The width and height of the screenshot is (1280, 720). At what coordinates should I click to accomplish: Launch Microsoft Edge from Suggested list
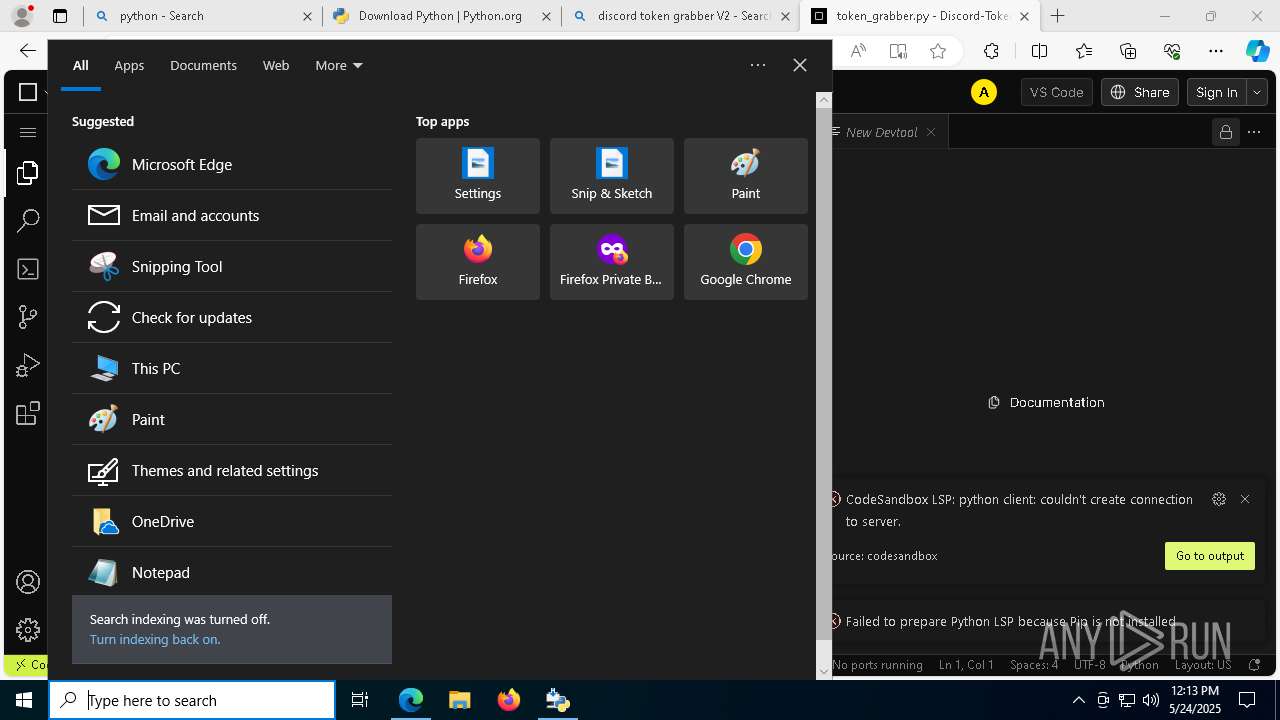[232, 164]
